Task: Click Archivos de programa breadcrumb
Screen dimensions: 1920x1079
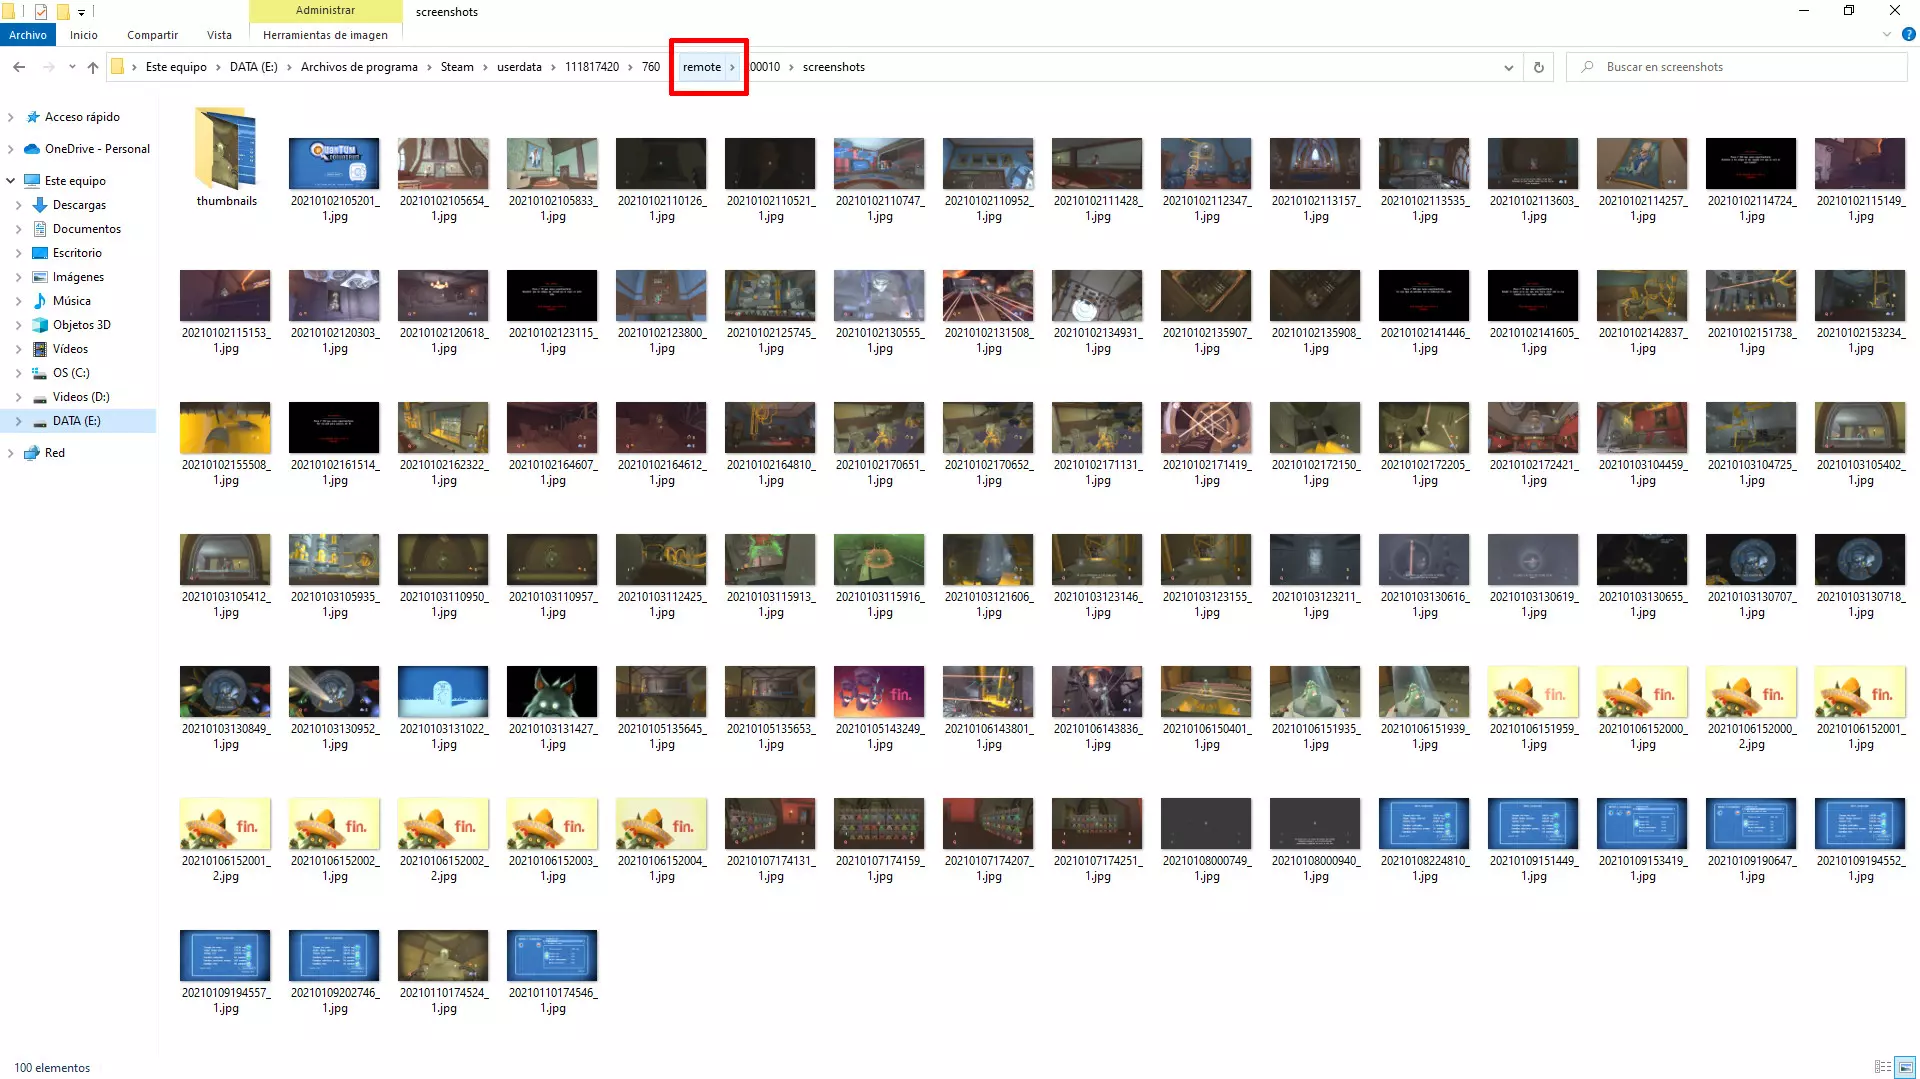Action: point(359,67)
